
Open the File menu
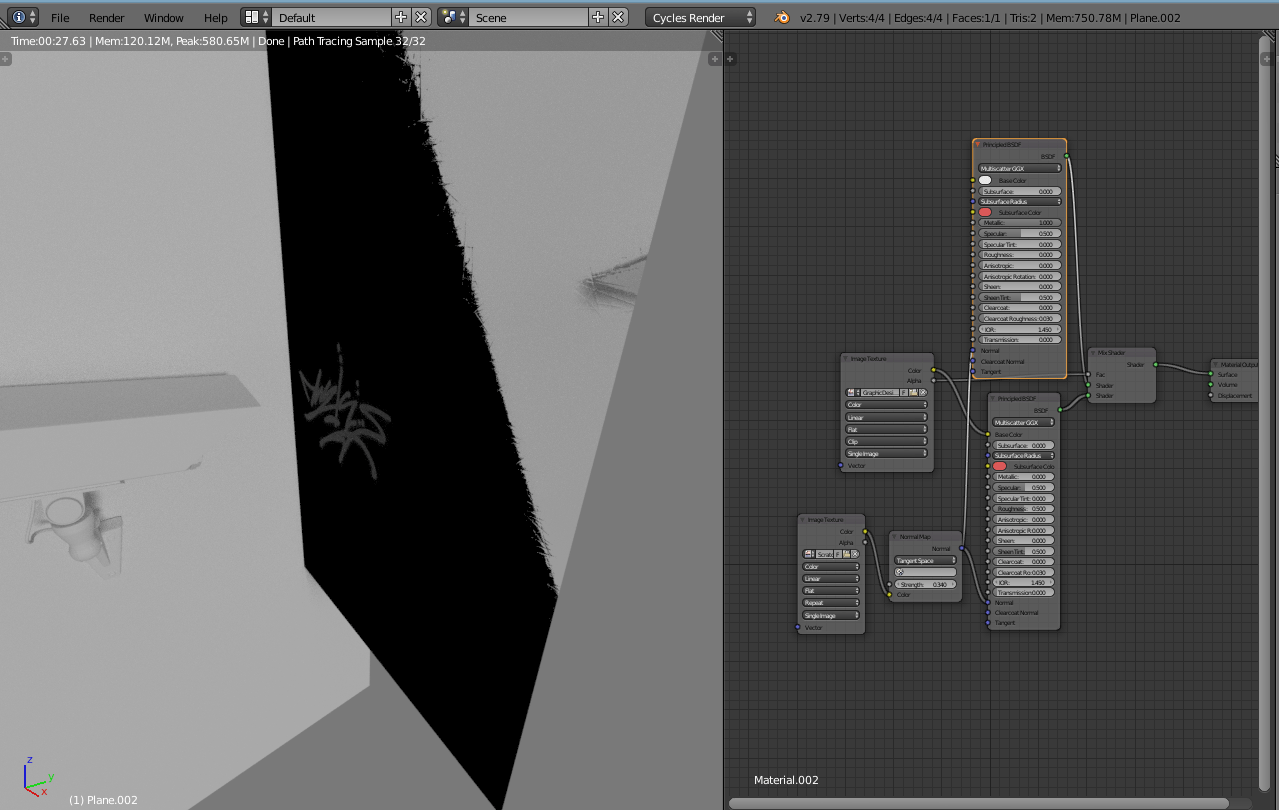click(60, 17)
